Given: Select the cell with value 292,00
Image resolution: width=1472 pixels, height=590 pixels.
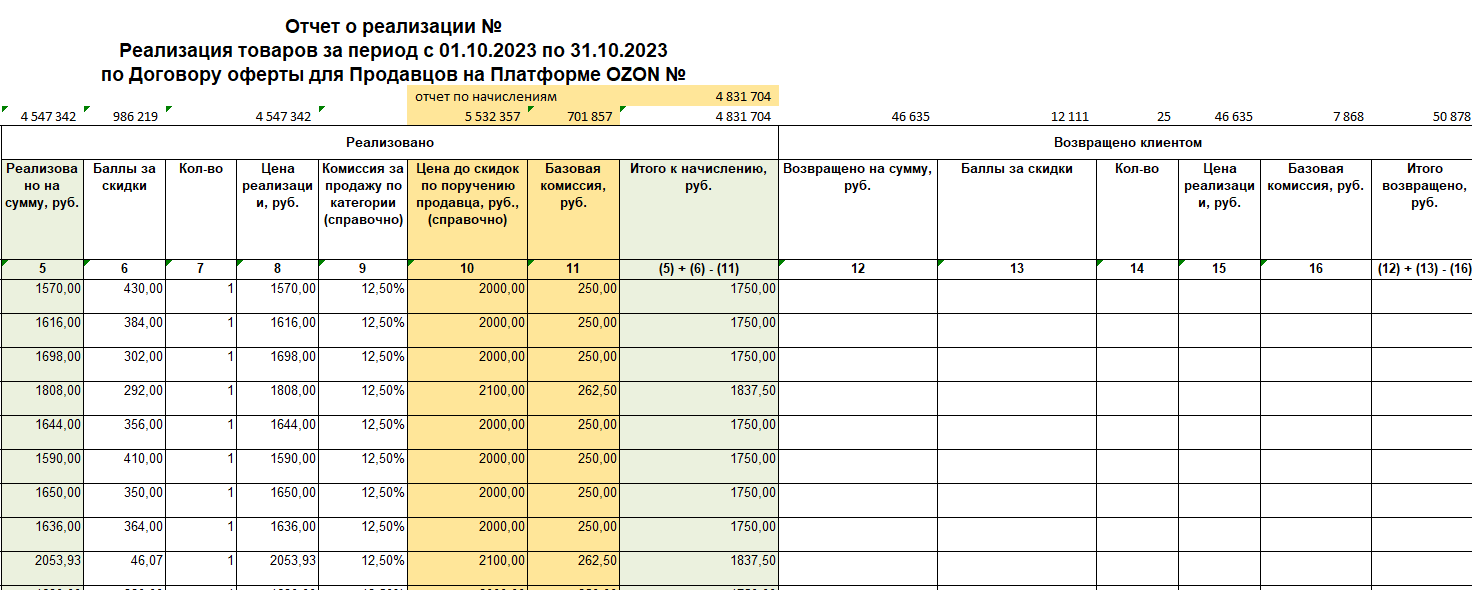Looking at the screenshot, I should tap(124, 390).
